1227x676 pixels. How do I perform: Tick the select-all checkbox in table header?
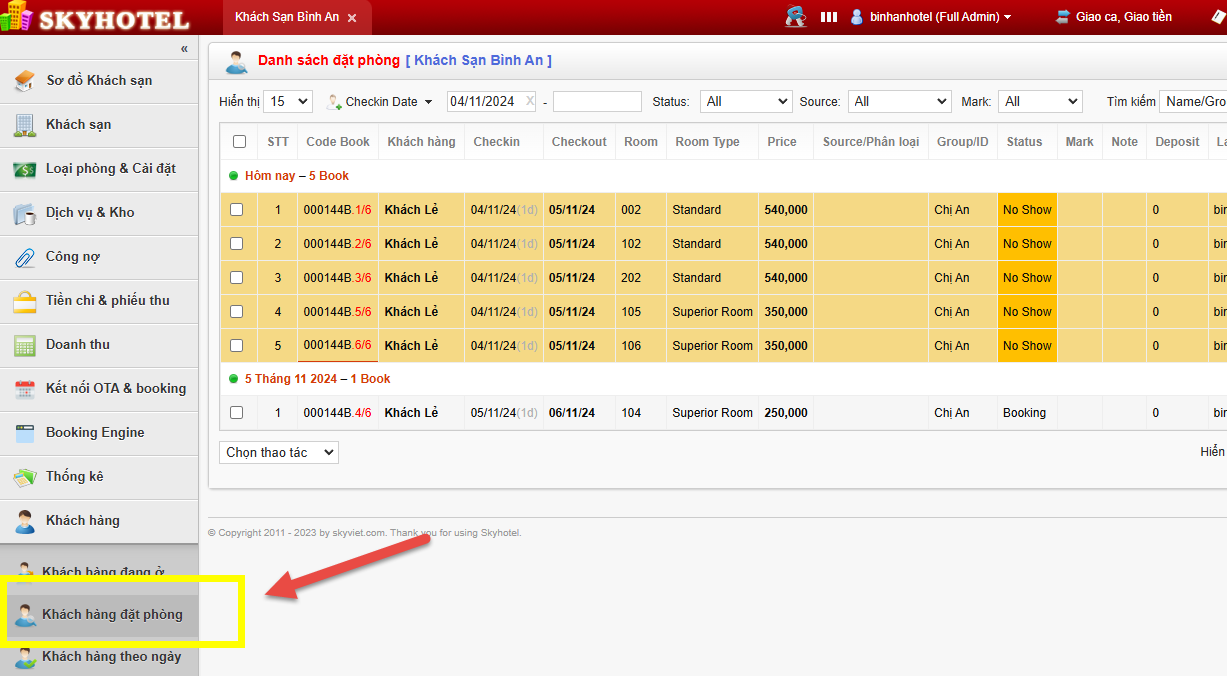coord(239,142)
